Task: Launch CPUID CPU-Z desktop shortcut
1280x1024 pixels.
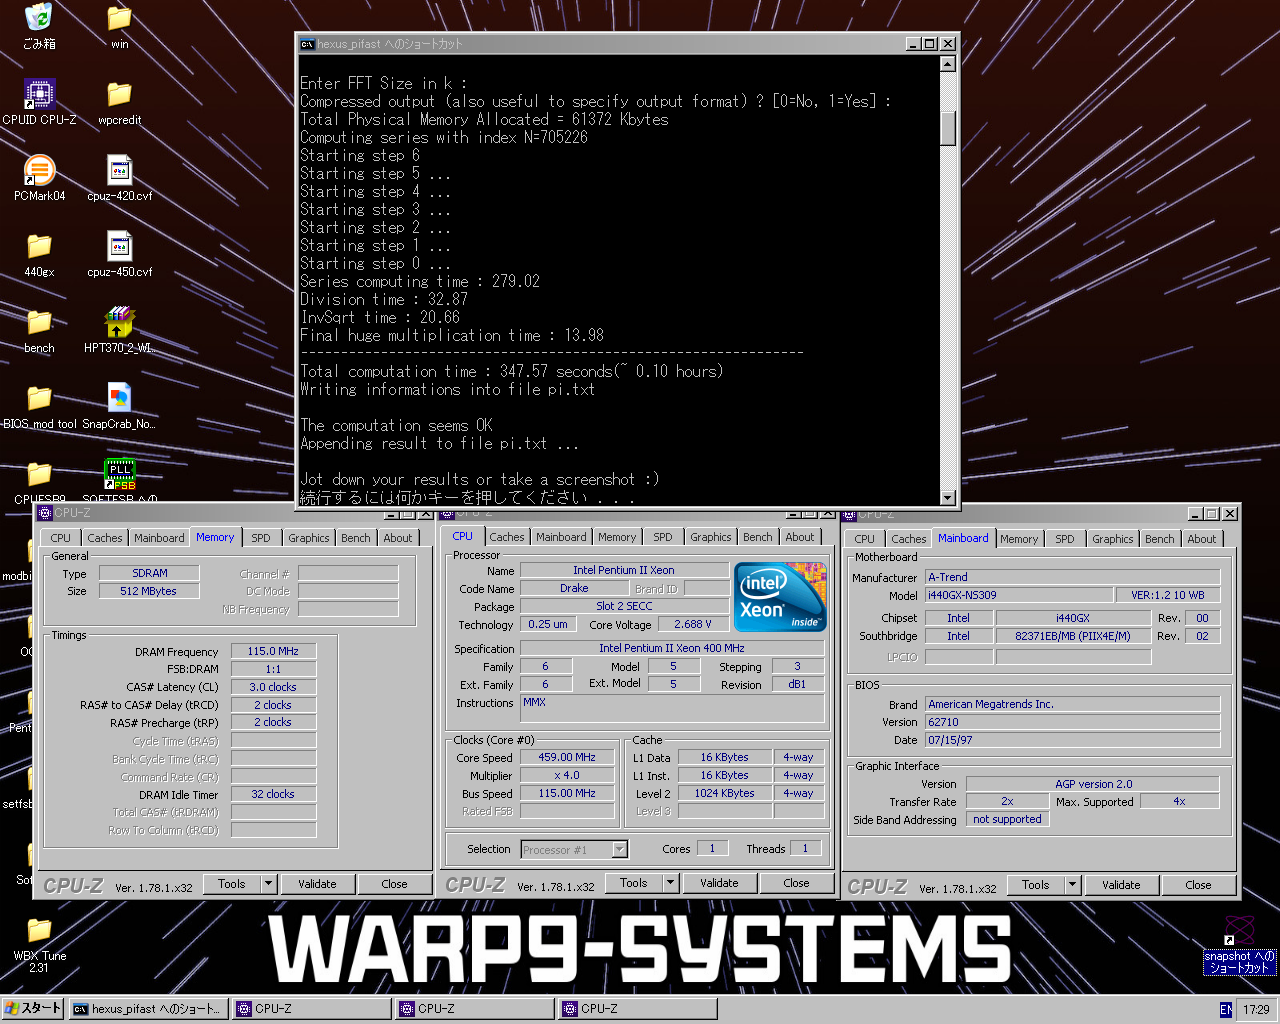Action: 39,93
